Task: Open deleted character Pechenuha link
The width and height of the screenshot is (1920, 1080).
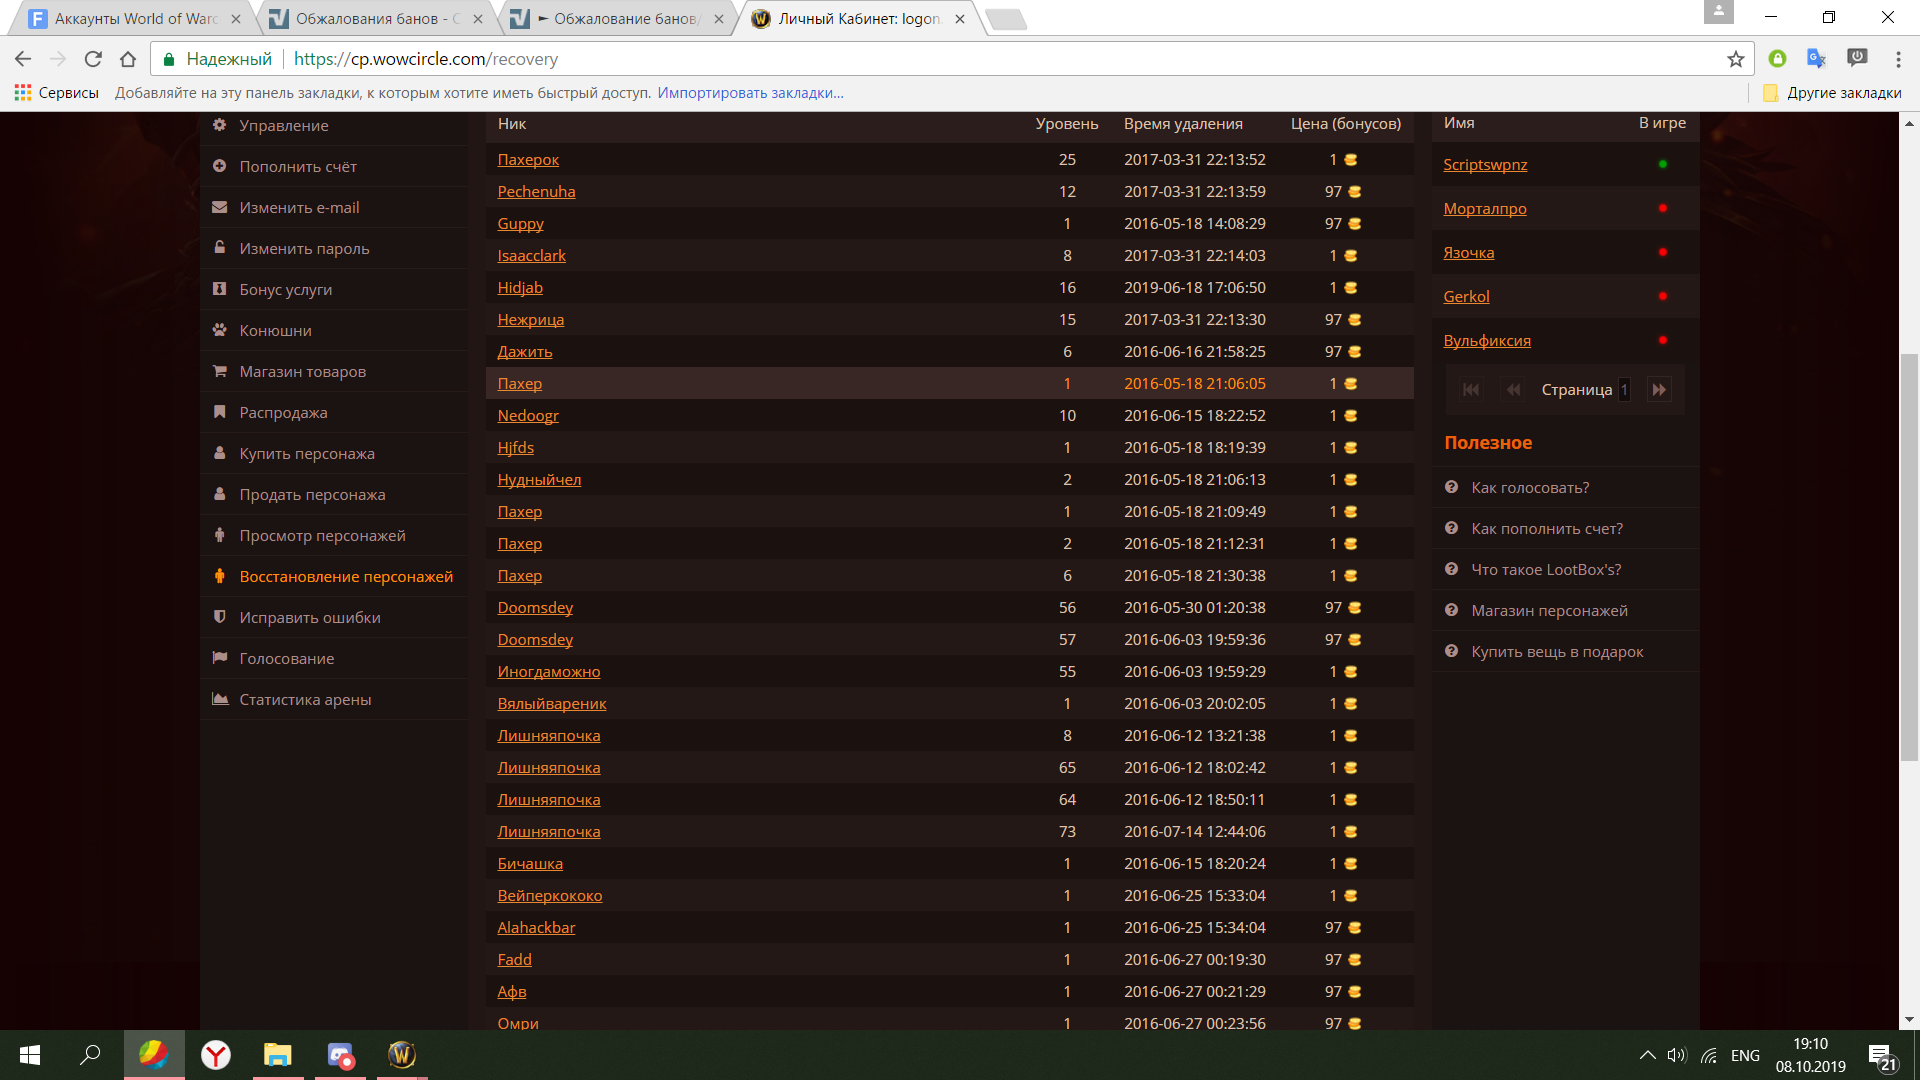Action: click(536, 192)
